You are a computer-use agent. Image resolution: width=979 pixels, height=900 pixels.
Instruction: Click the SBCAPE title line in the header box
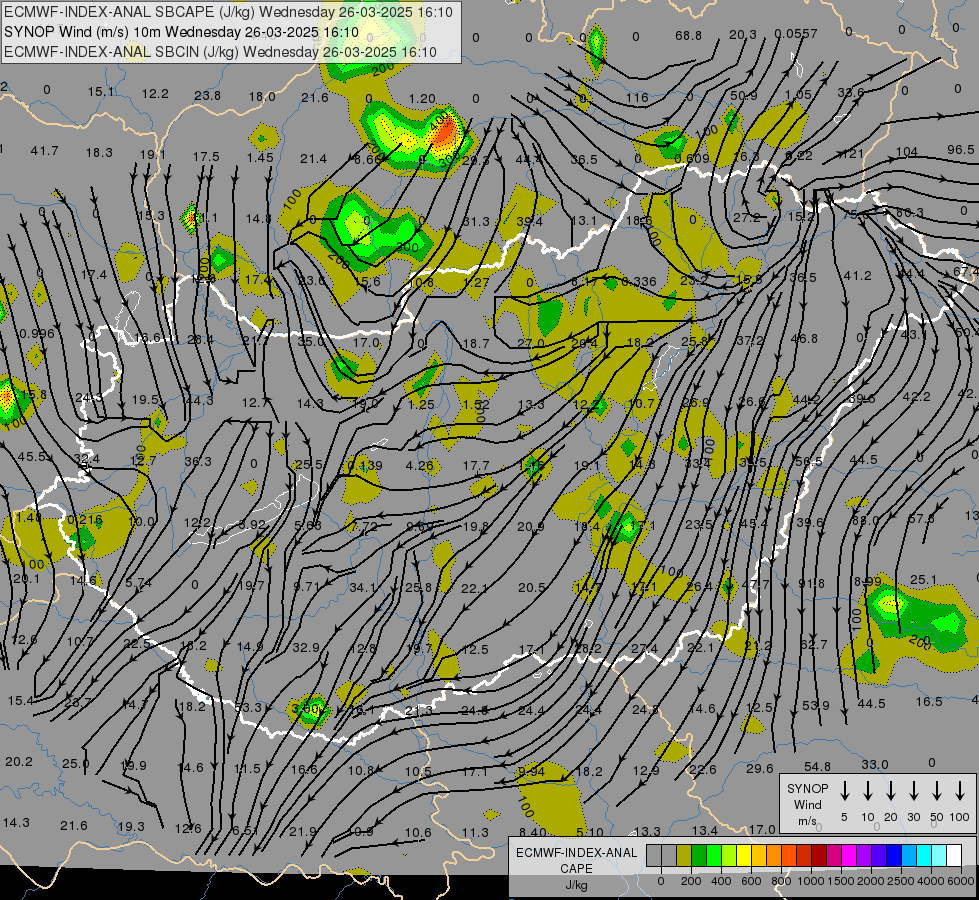point(229,12)
